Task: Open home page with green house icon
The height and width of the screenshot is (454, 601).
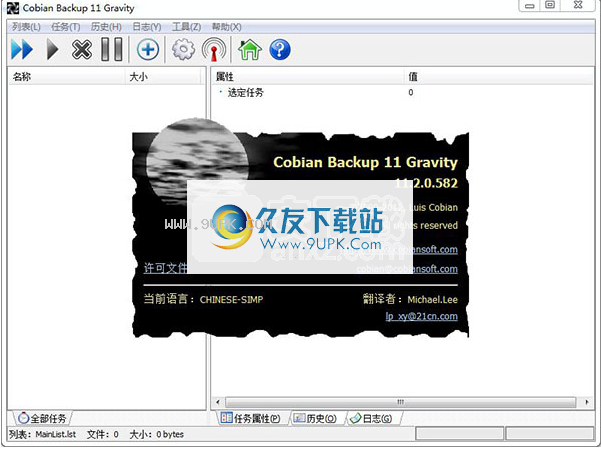Action: point(250,49)
